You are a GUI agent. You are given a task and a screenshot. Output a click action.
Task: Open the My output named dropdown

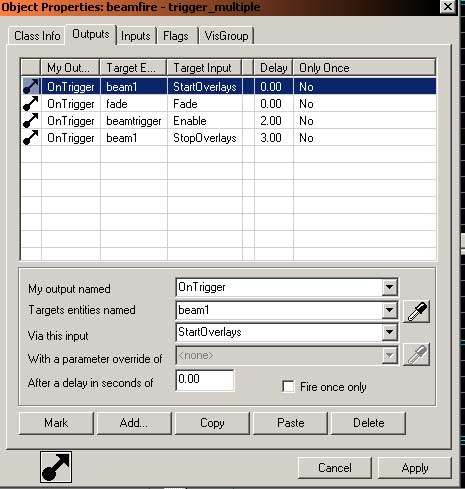[x=389, y=287]
